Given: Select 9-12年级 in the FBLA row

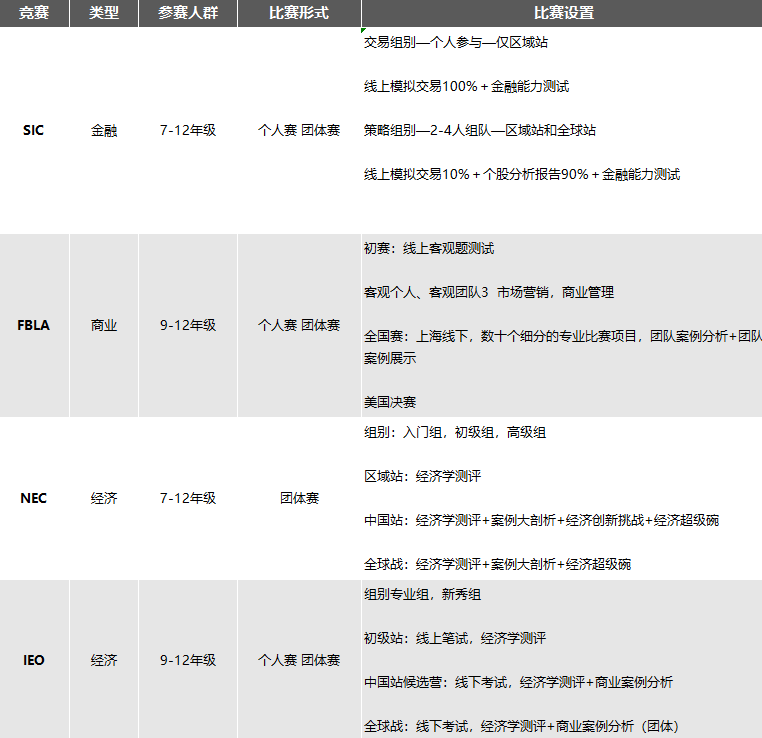Looking at the screenshot, I should coord(188,325).
